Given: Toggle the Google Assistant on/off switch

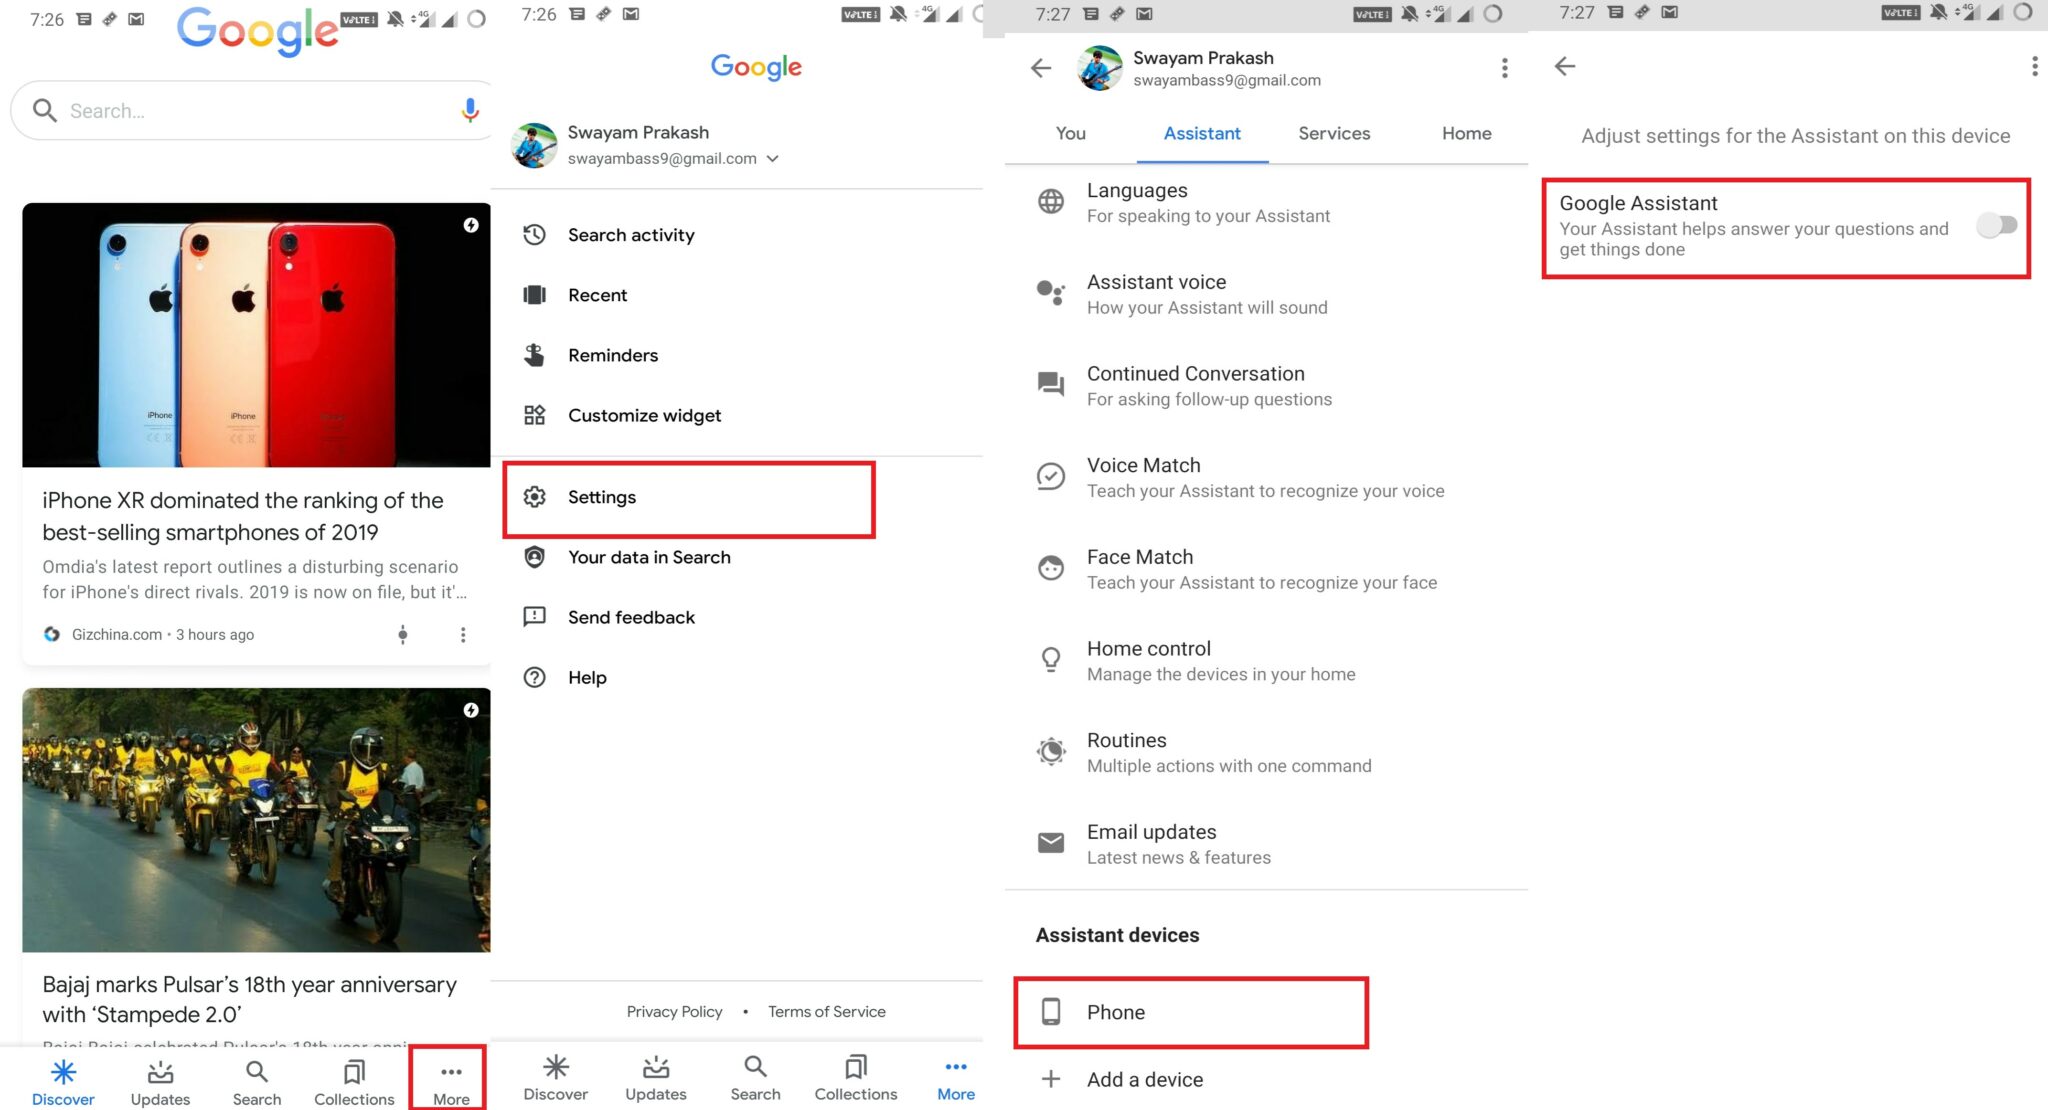Looking at the screenshot, I should click(1996, 224).
